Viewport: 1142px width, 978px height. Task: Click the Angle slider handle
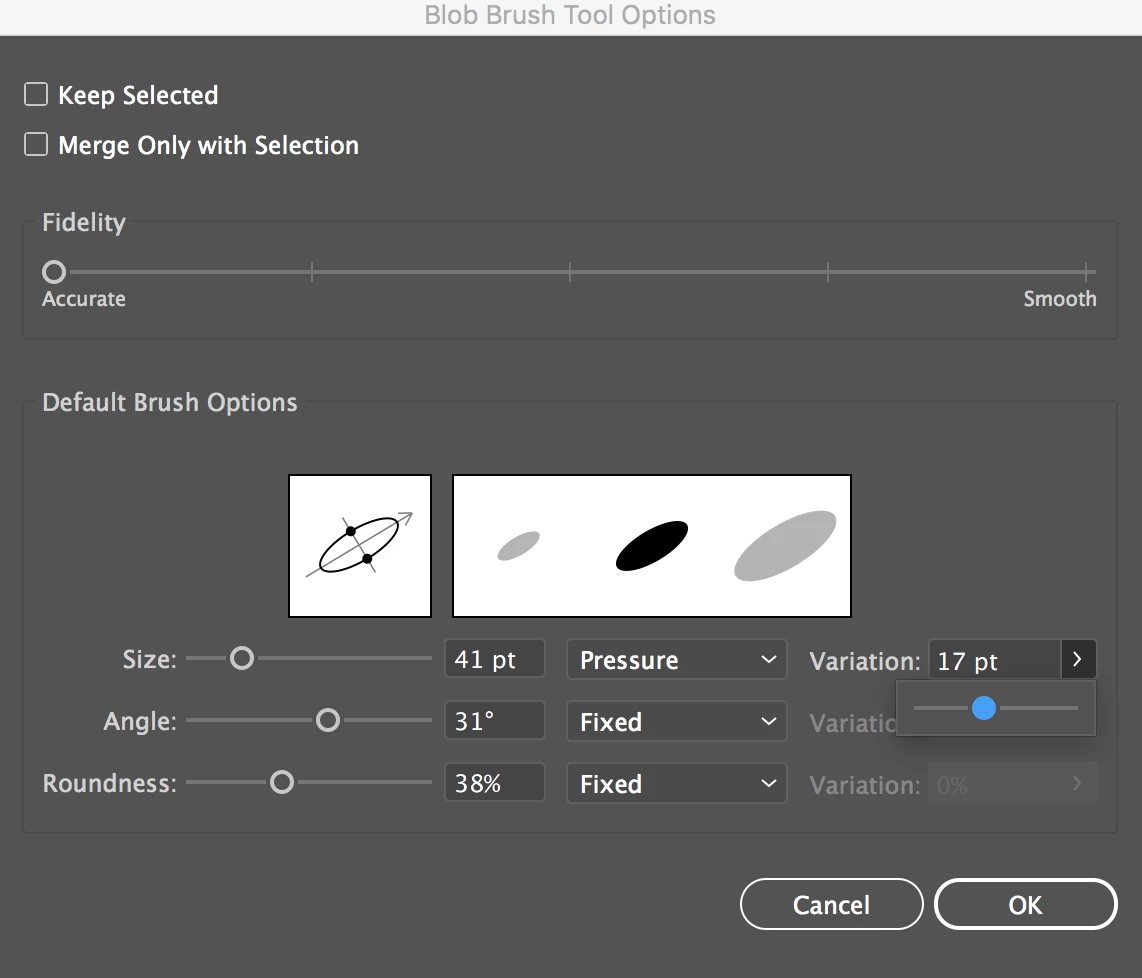[328, 720]
